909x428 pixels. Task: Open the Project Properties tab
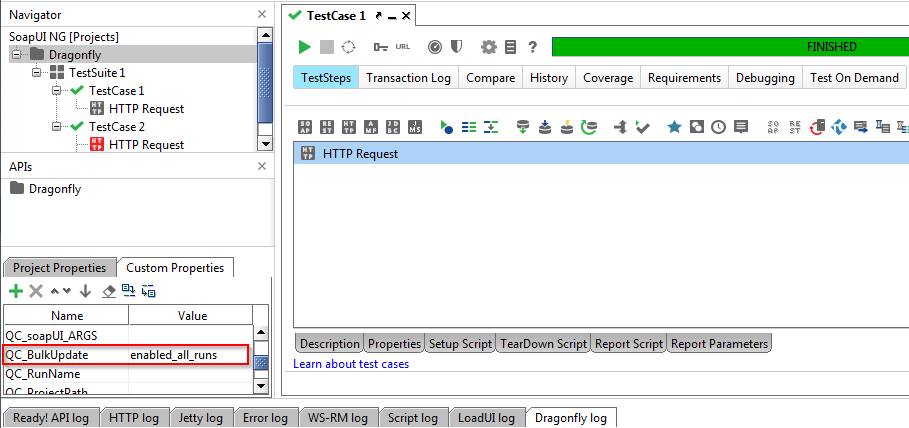[x=59, y=268]
